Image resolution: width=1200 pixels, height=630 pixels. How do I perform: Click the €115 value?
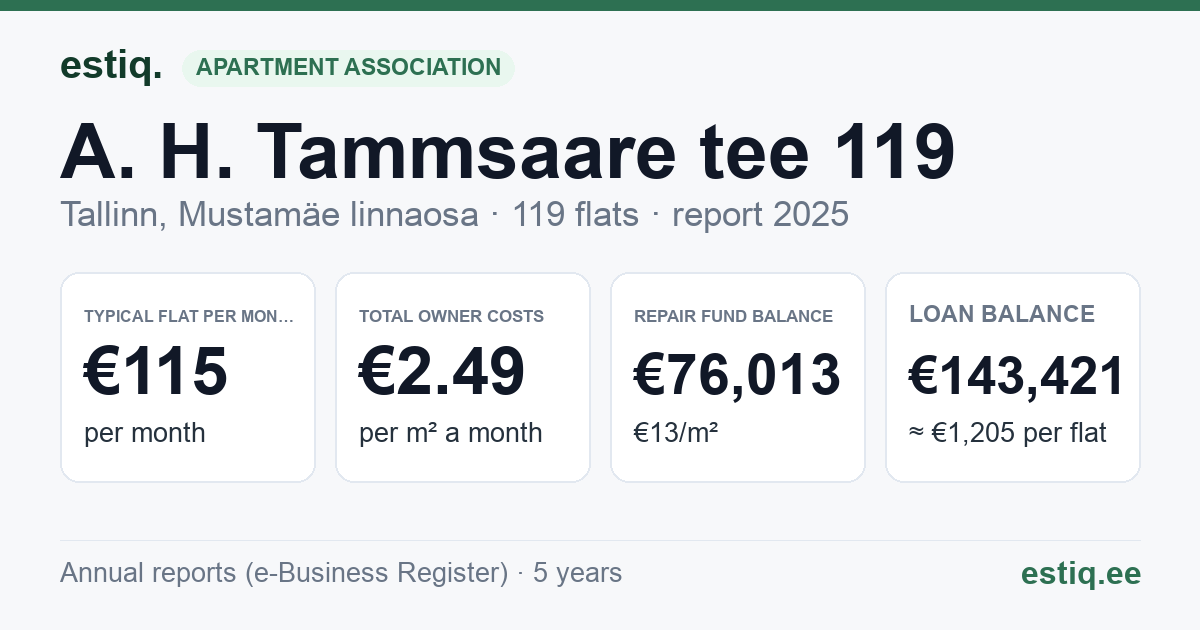tap(156, 373)
